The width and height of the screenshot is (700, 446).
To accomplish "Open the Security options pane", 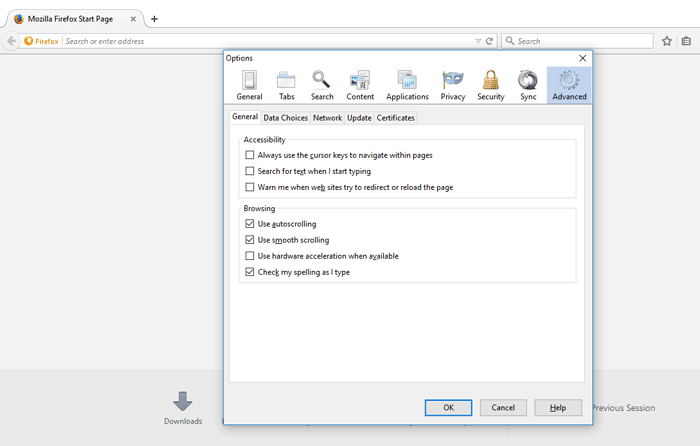I will [491, 85].
